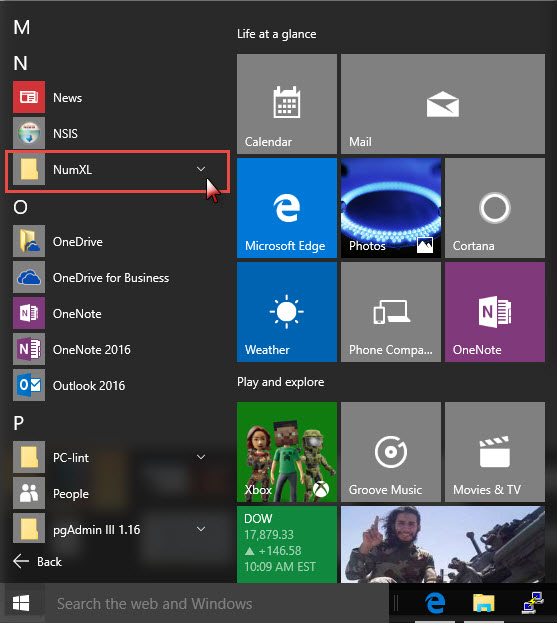Screen dimensions: 557x623
Task: Click the Windows Start button
Action: (x=21, y=603)
